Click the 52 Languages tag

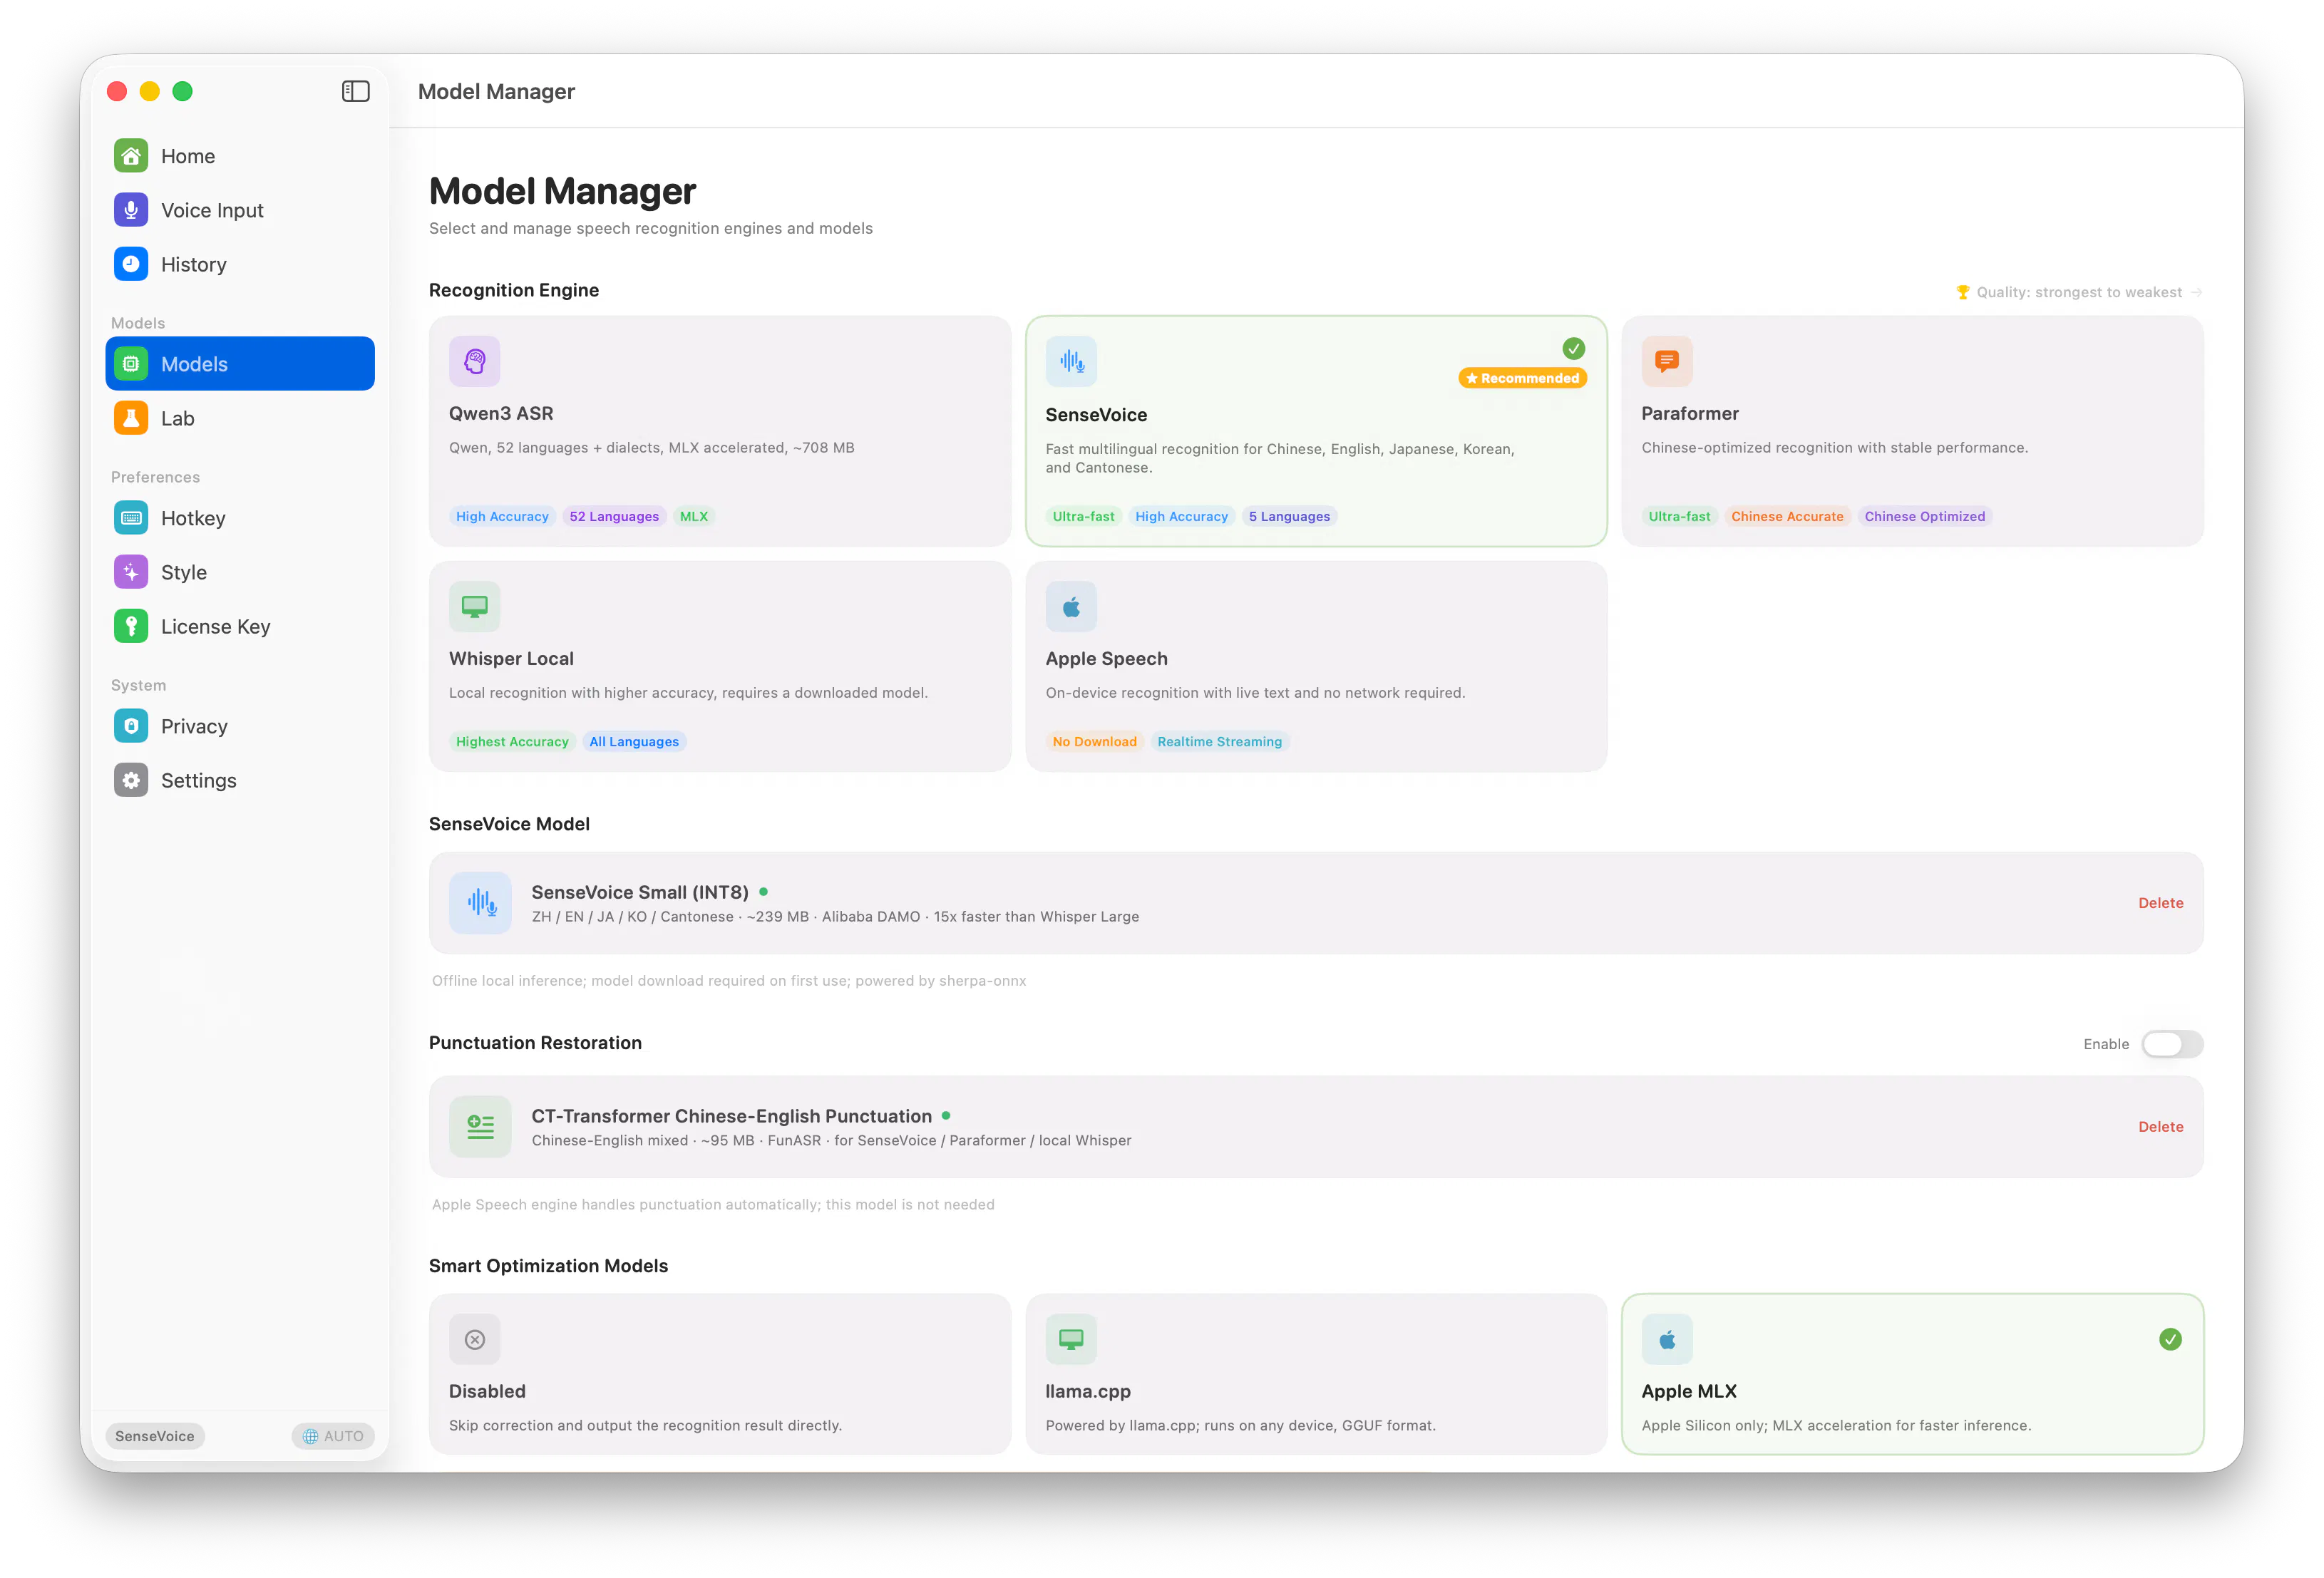[614, 516]
